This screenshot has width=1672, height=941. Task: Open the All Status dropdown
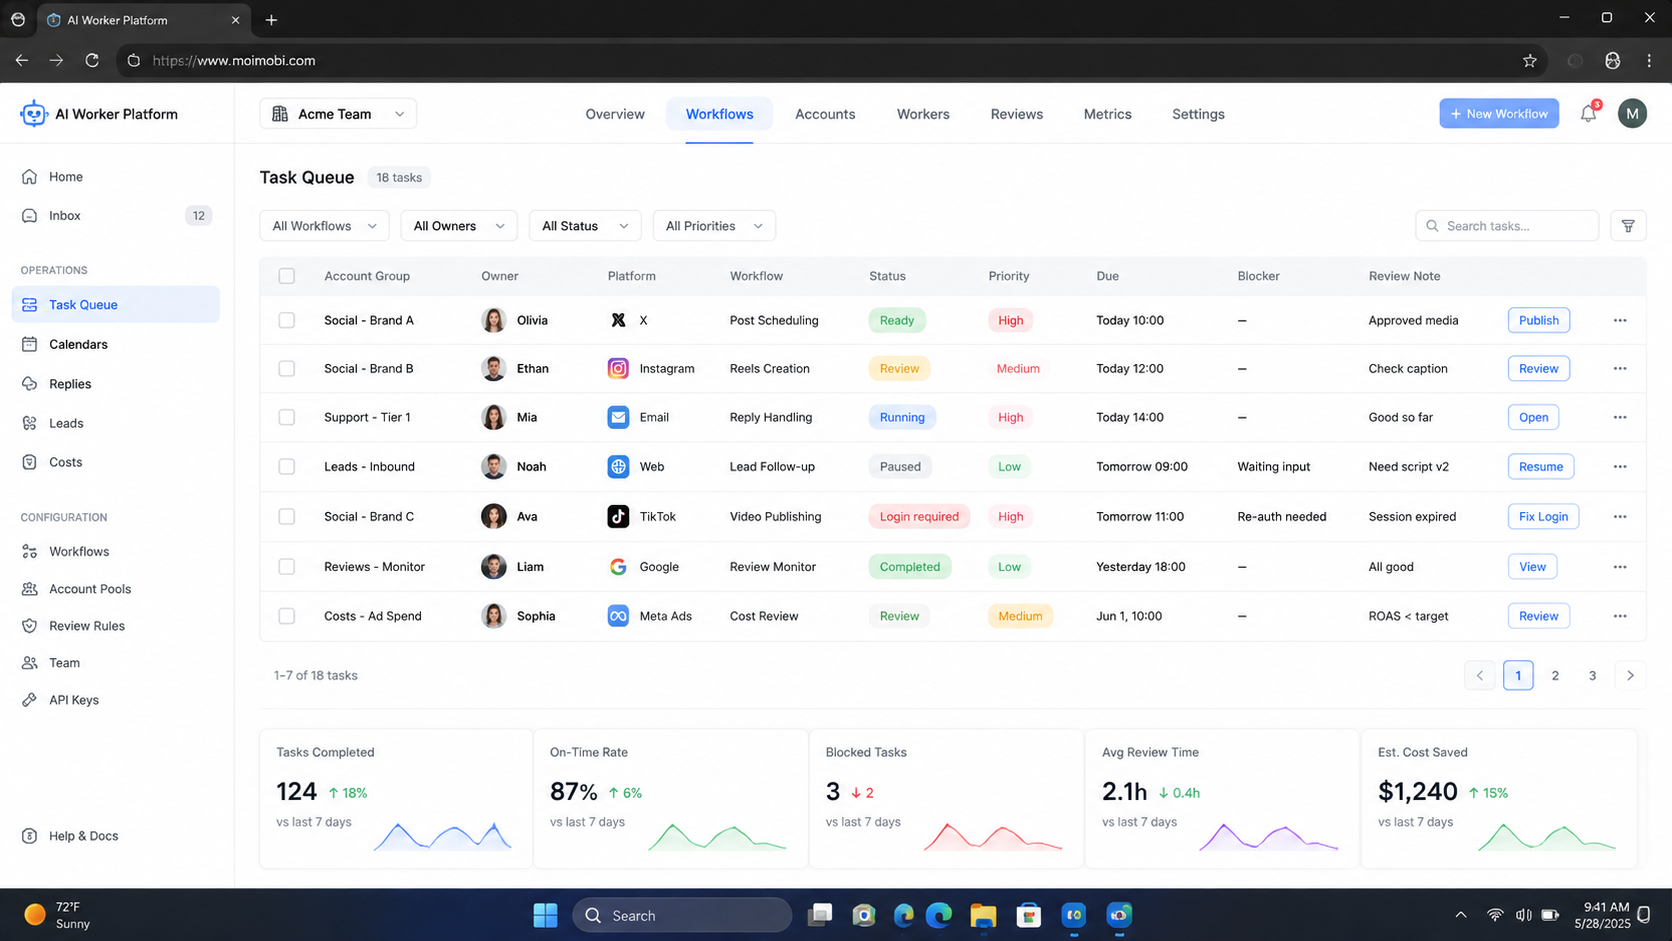(x=585, y=226)
